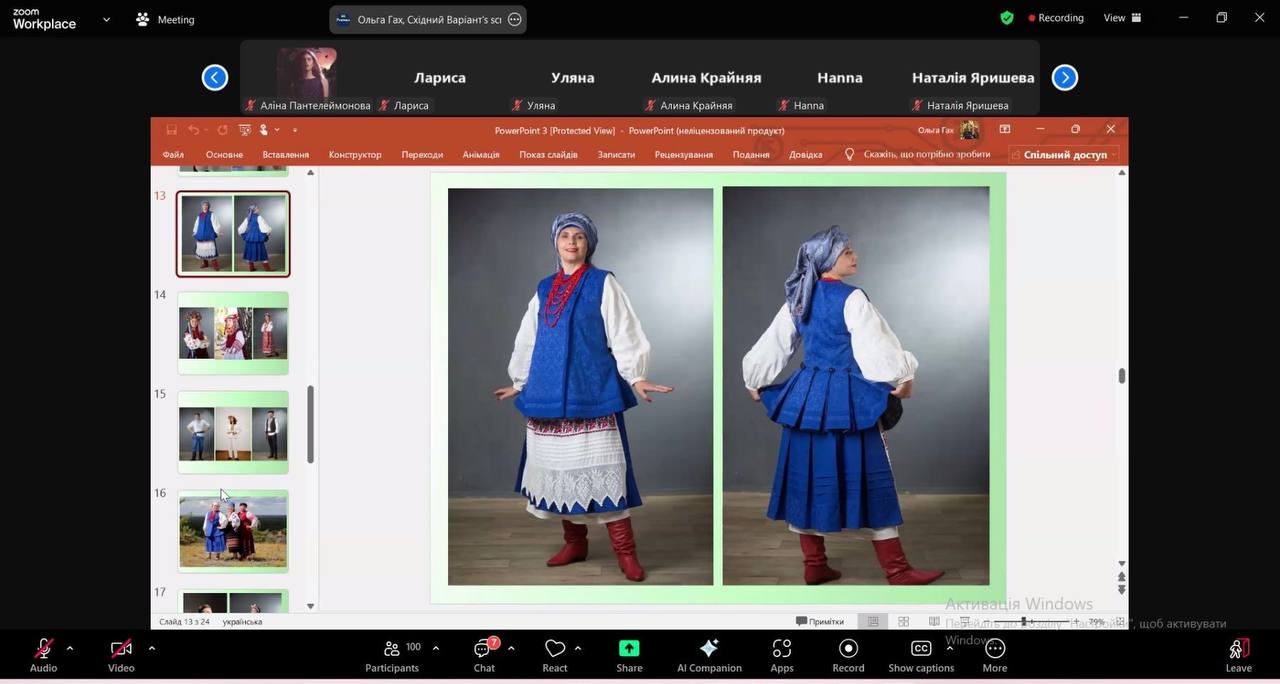The width and height of the screenshot is (1280, 684).
Task: Select slide 14 thumbnail
Action: [233, 333]
